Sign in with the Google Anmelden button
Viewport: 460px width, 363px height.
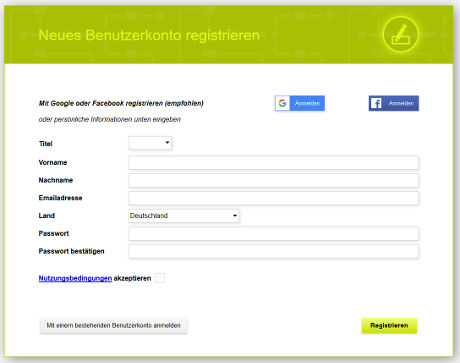(300, 103)
